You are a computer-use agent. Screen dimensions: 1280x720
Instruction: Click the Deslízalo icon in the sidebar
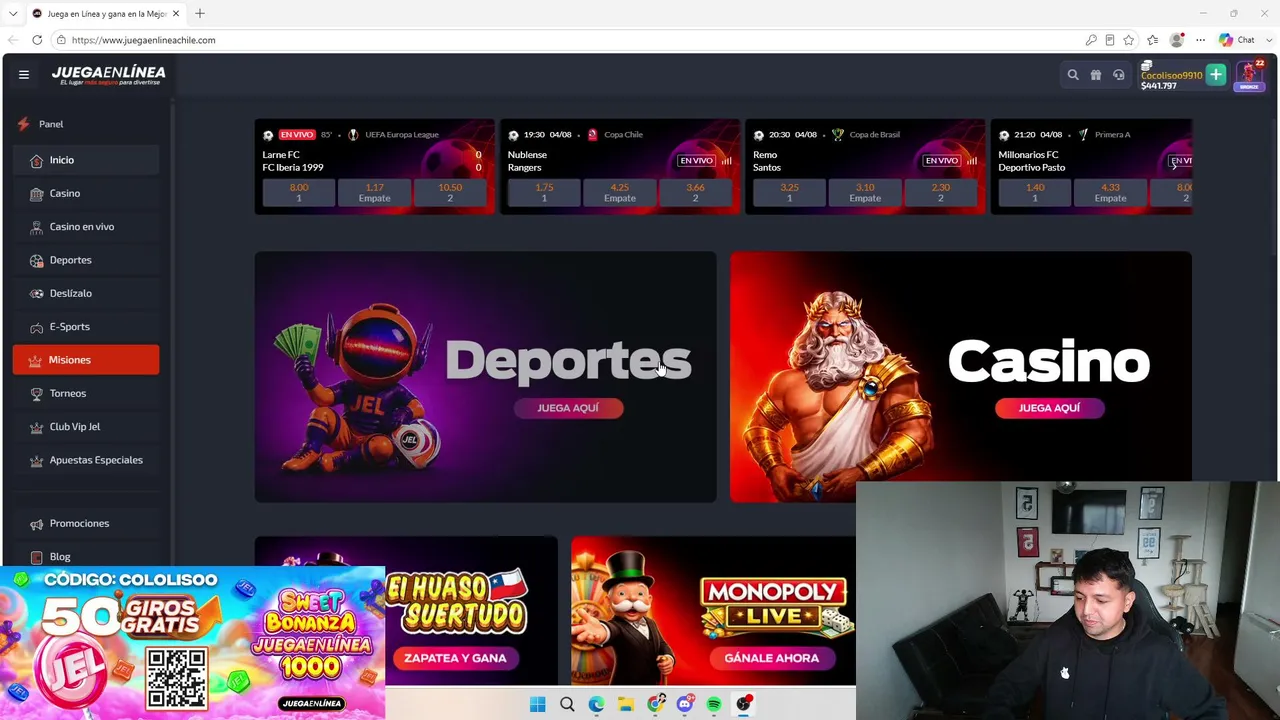click(37, 294)
